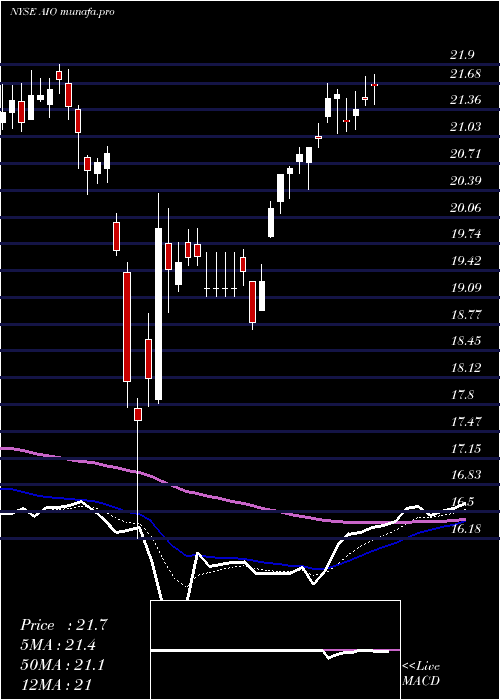
Task: Click the 5MA : 21.4 readout
Action: click(59, 645)
